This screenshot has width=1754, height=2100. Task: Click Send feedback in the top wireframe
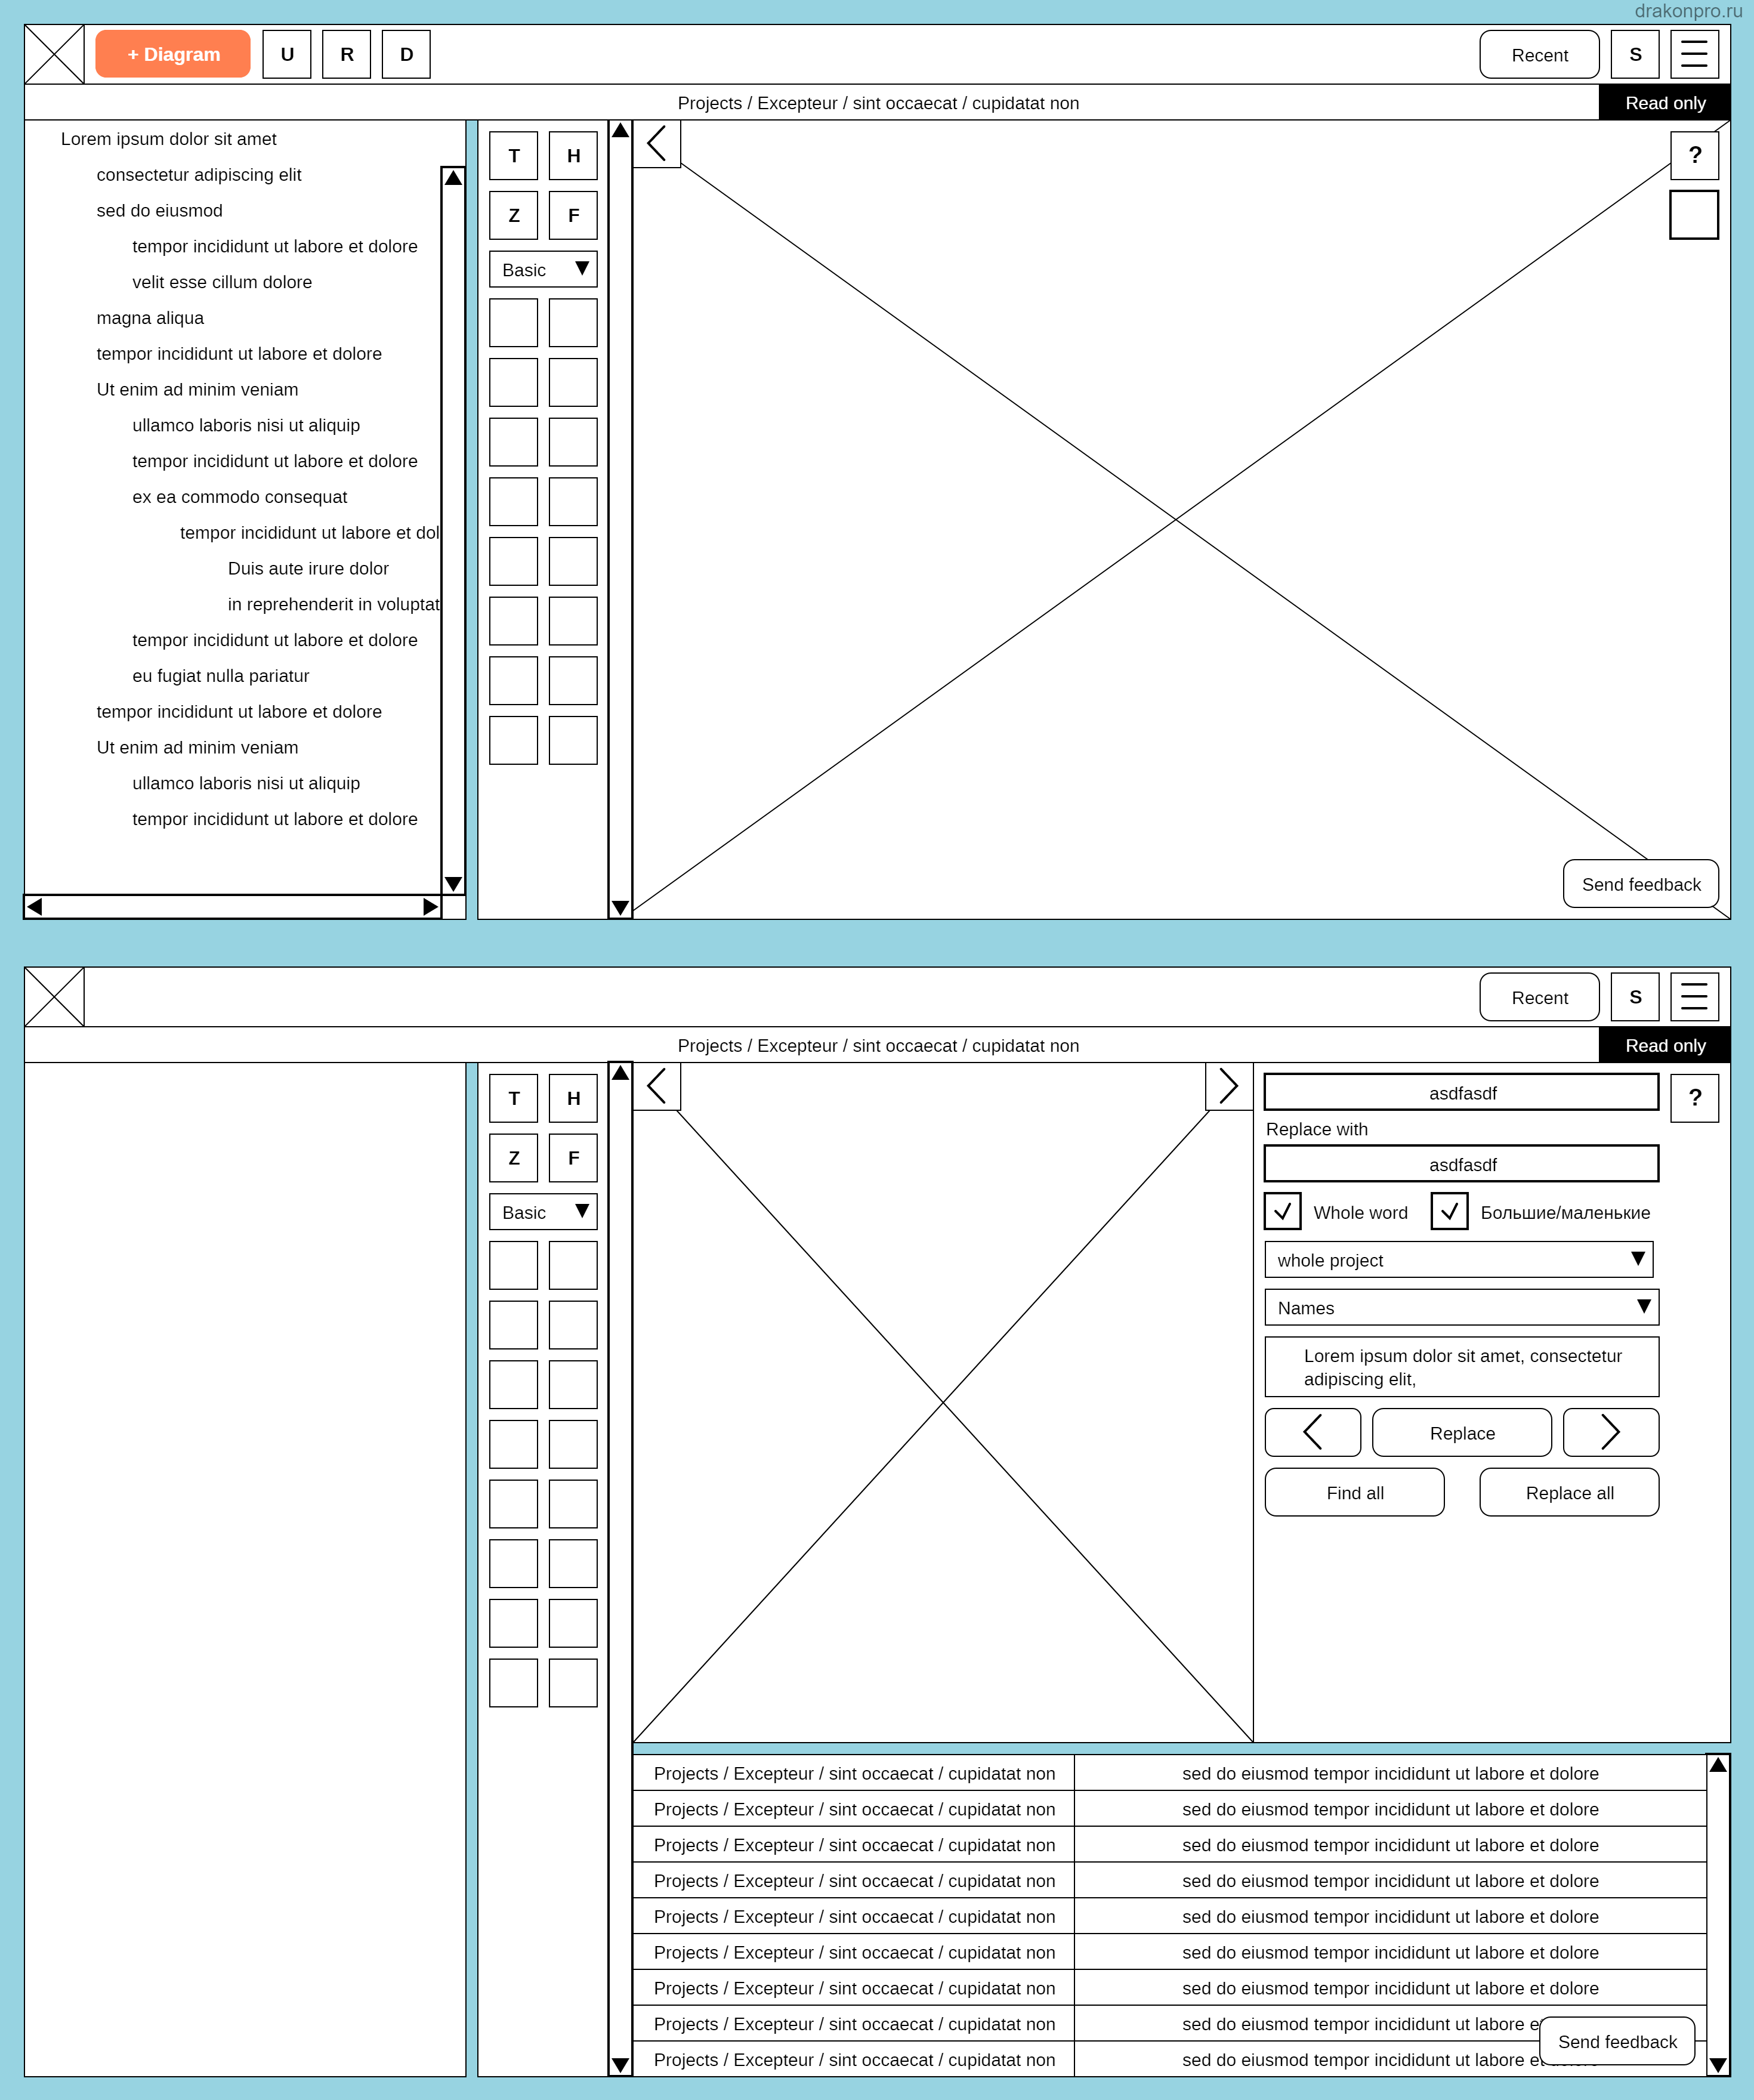(1640, 884)
